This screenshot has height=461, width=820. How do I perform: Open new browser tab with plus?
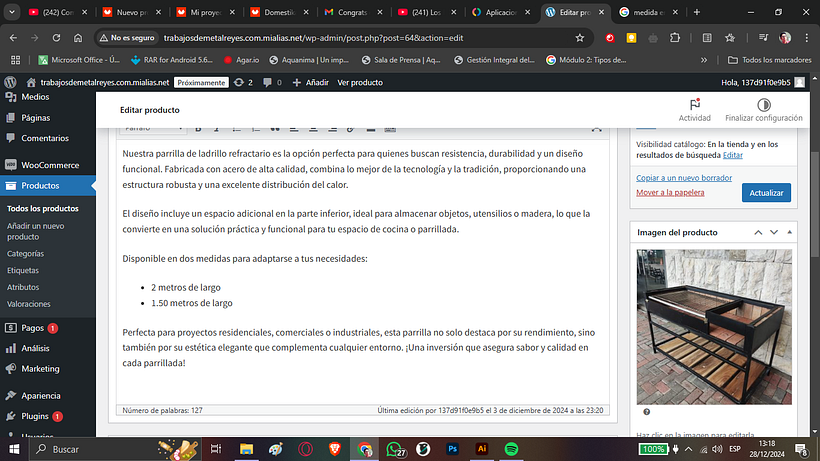click(697, 12)
